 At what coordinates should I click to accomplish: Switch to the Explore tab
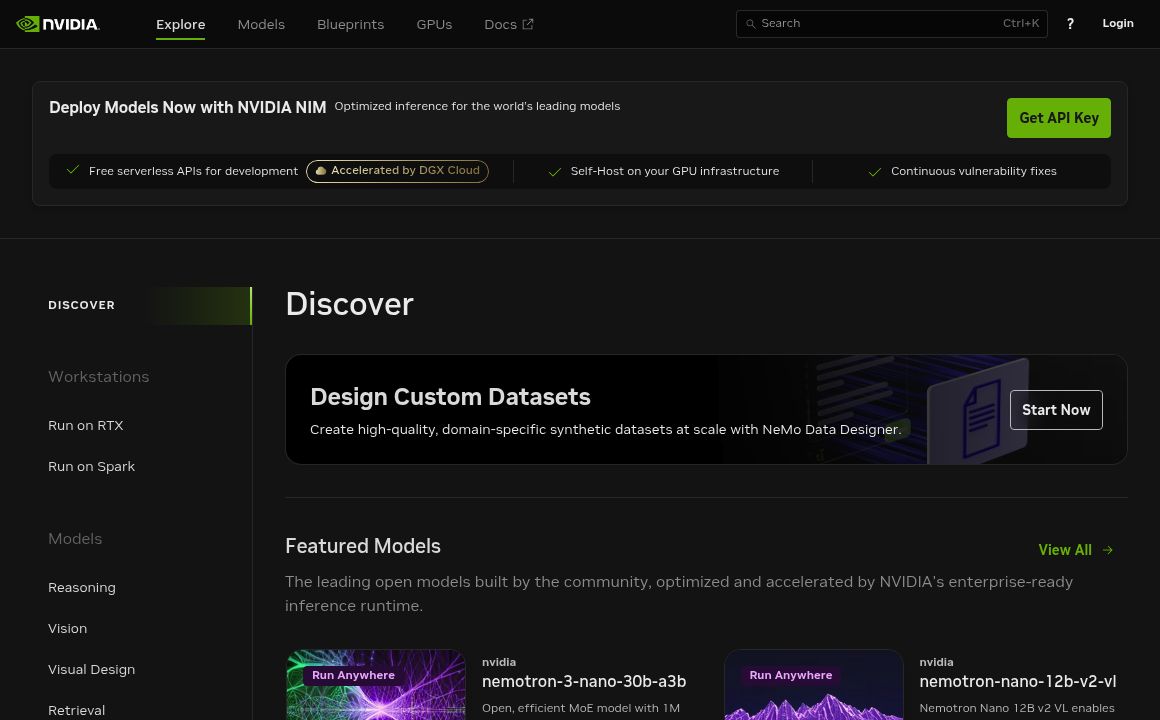180,24
